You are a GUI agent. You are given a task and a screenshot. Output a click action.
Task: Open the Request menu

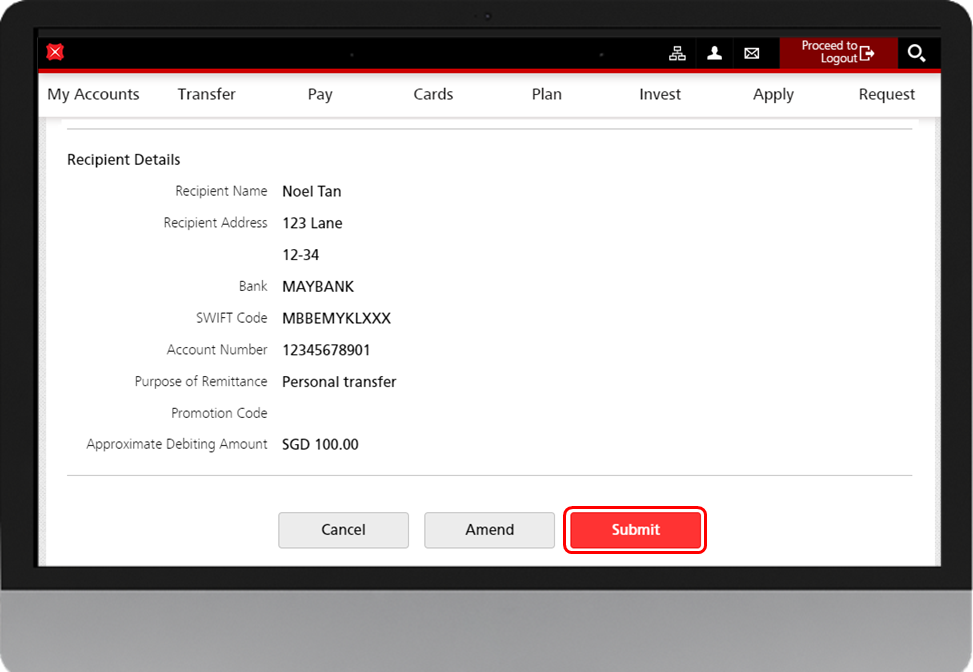point(886,94)
